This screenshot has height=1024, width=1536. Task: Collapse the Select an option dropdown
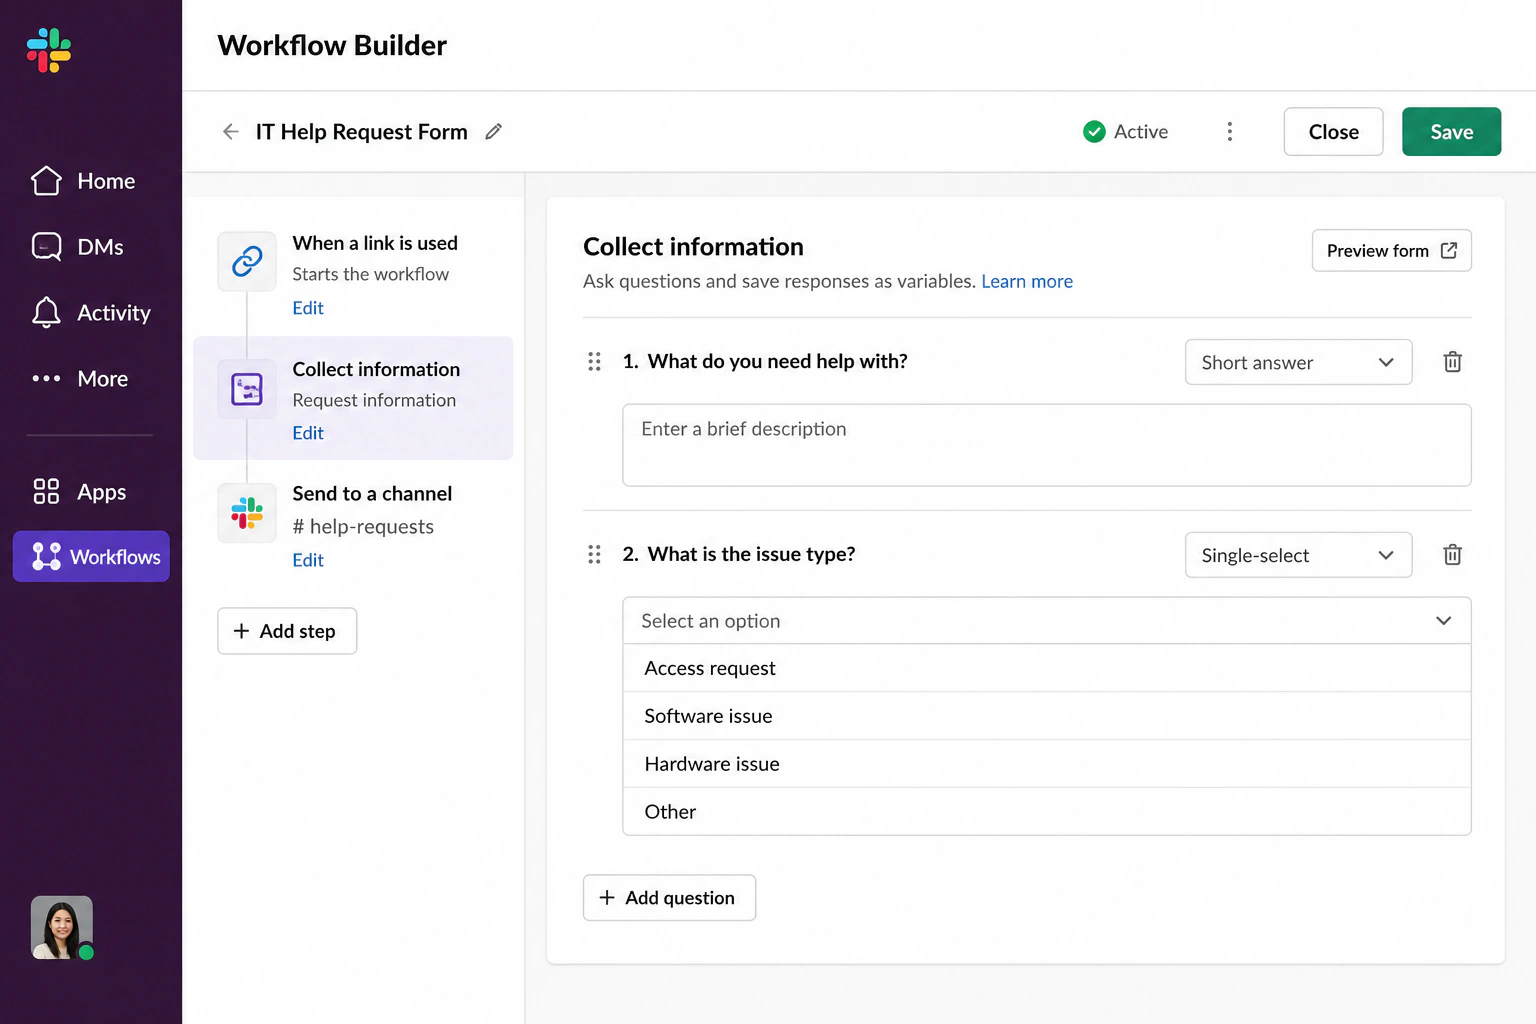1046,621
